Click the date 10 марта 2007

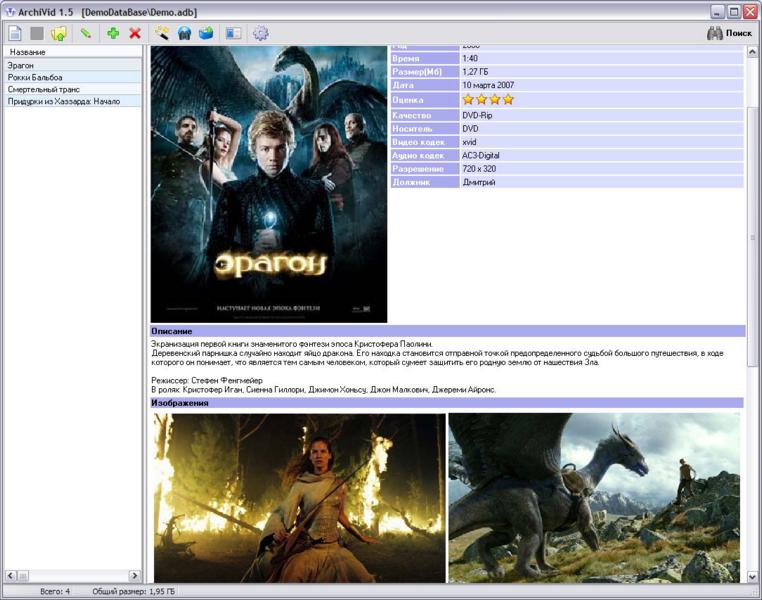coord(488,85)
